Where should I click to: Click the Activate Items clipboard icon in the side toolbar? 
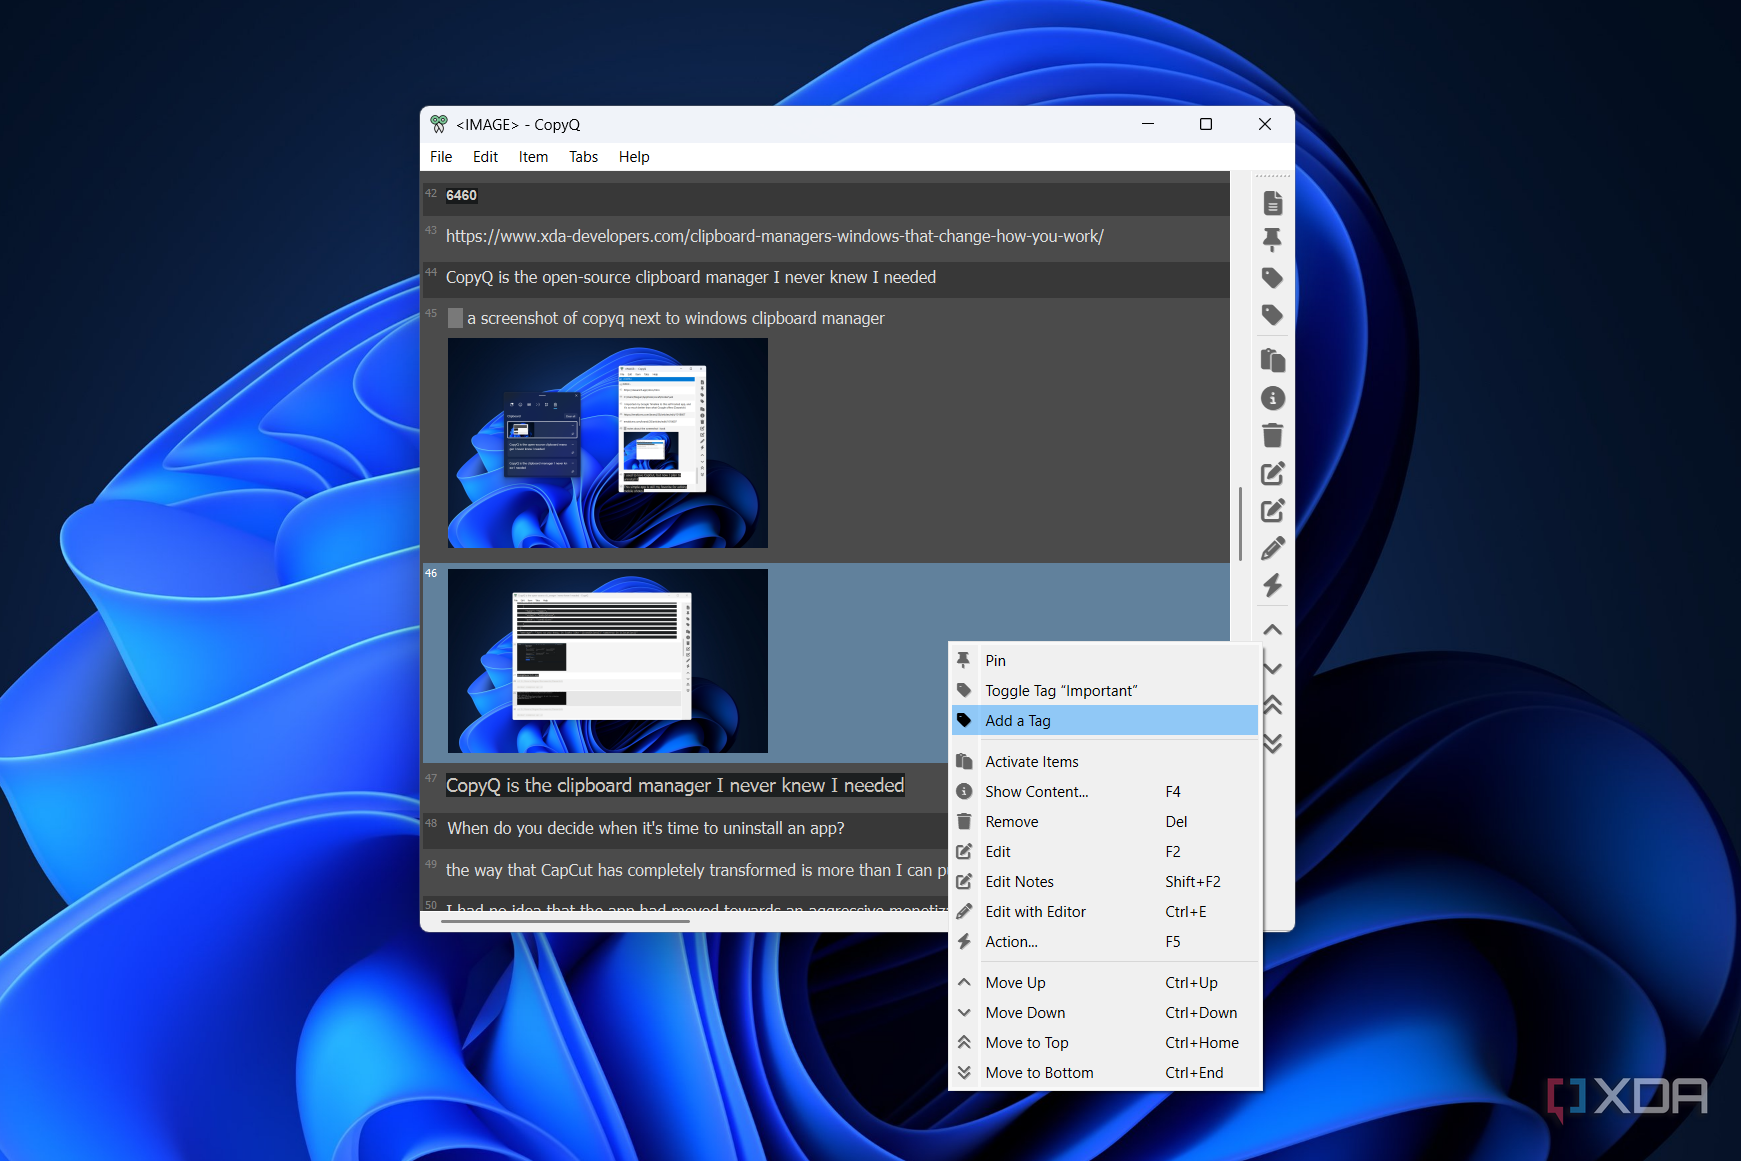pos(1272,360)
